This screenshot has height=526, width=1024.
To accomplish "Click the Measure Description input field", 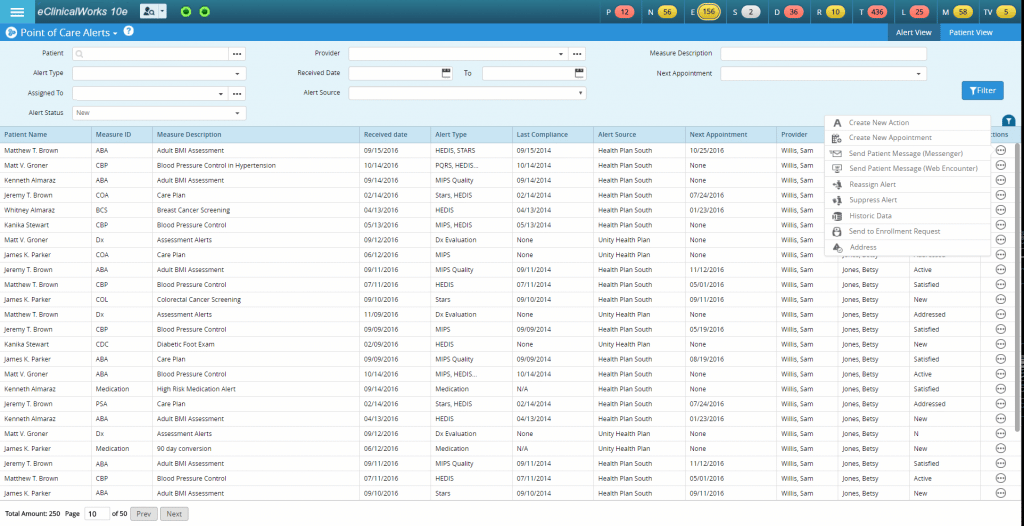I will point(824,54).
